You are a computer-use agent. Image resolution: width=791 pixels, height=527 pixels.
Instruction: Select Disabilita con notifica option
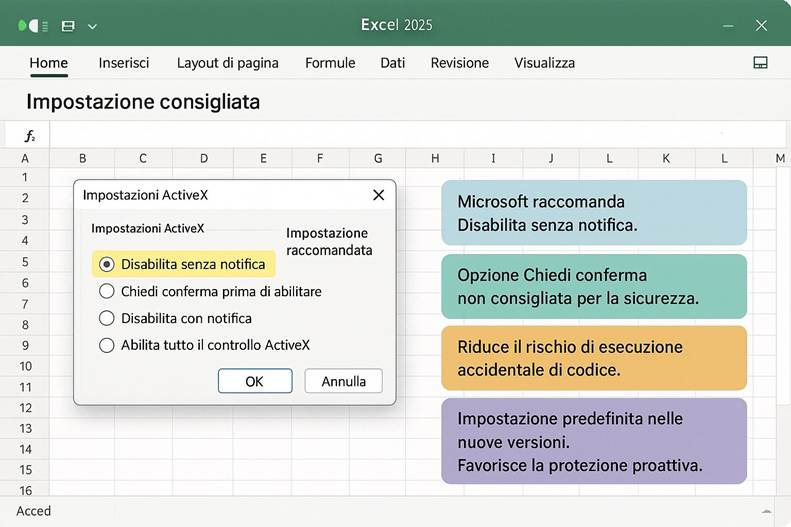(175, 318)
